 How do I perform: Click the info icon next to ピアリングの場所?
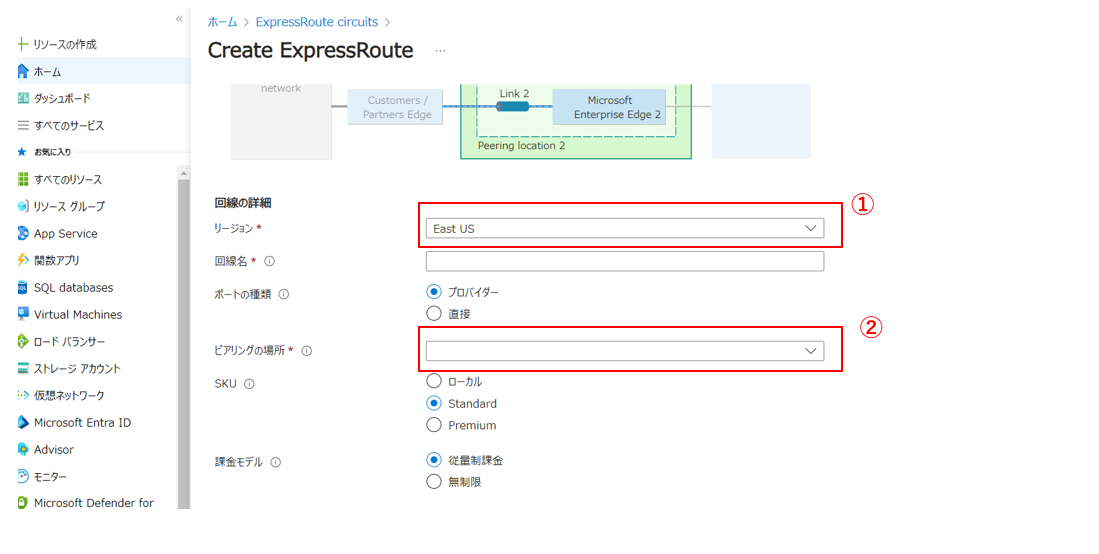click(x=306, y=351)
